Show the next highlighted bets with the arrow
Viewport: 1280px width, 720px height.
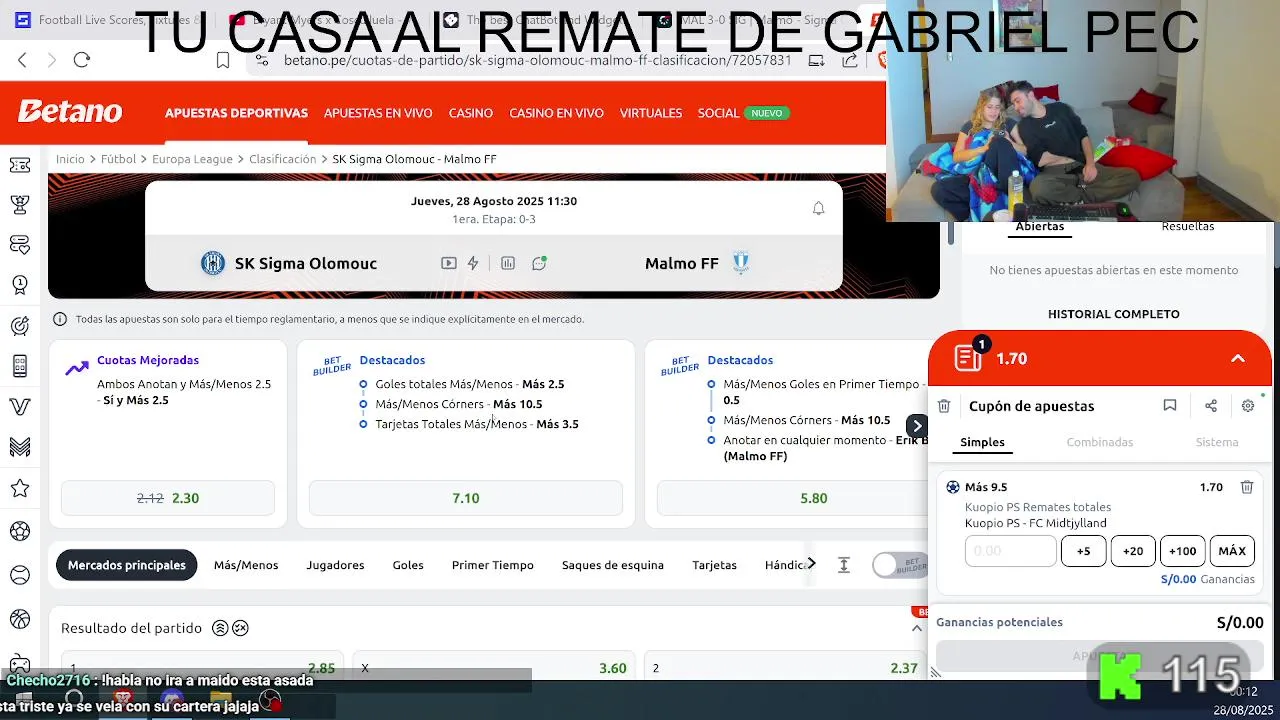coord(916,425)
